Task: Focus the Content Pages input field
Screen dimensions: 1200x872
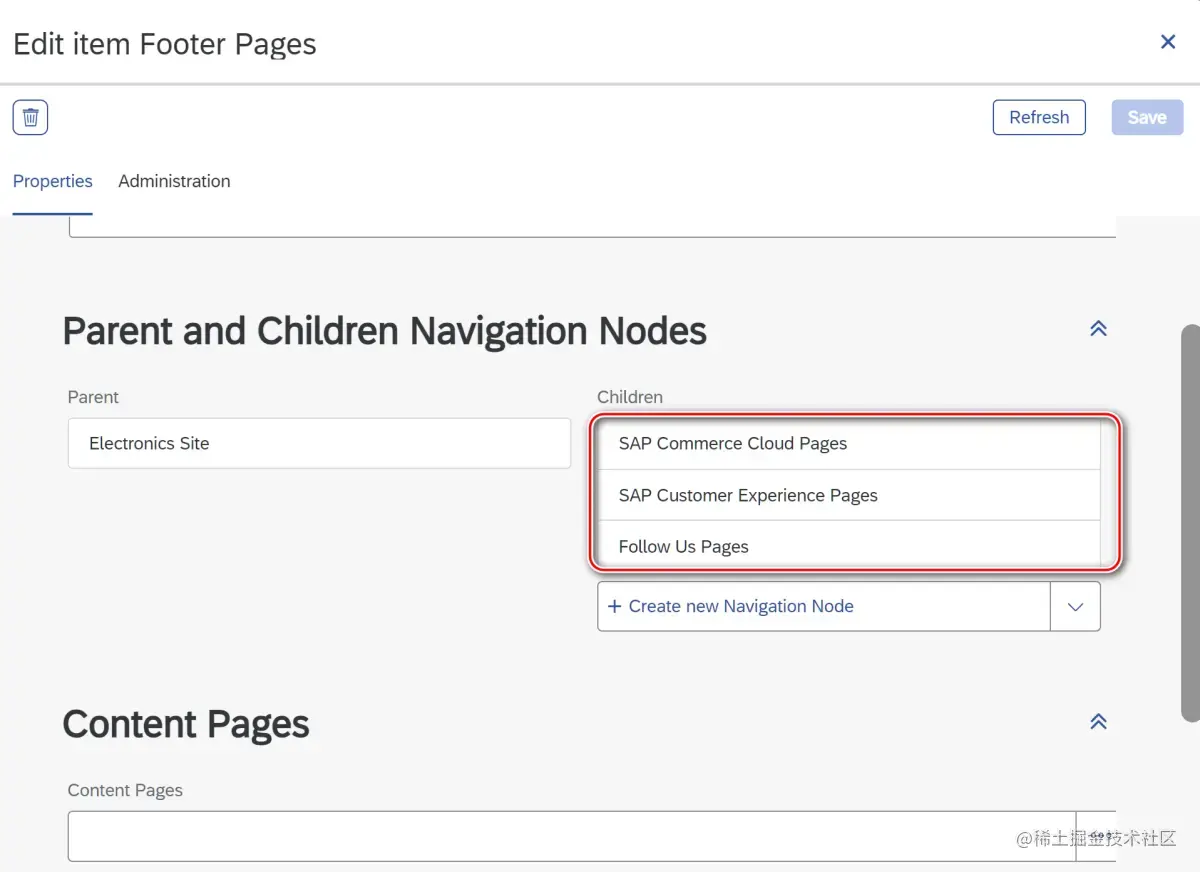Action: point(570,836)
